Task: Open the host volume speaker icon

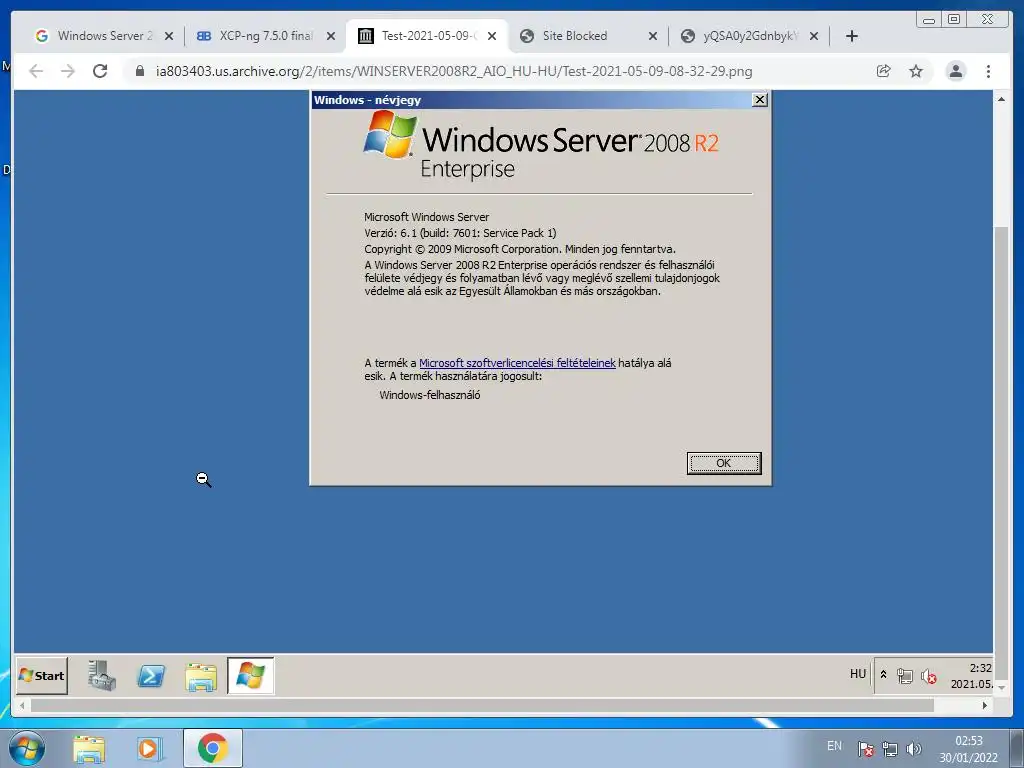Action: (914, 749)
